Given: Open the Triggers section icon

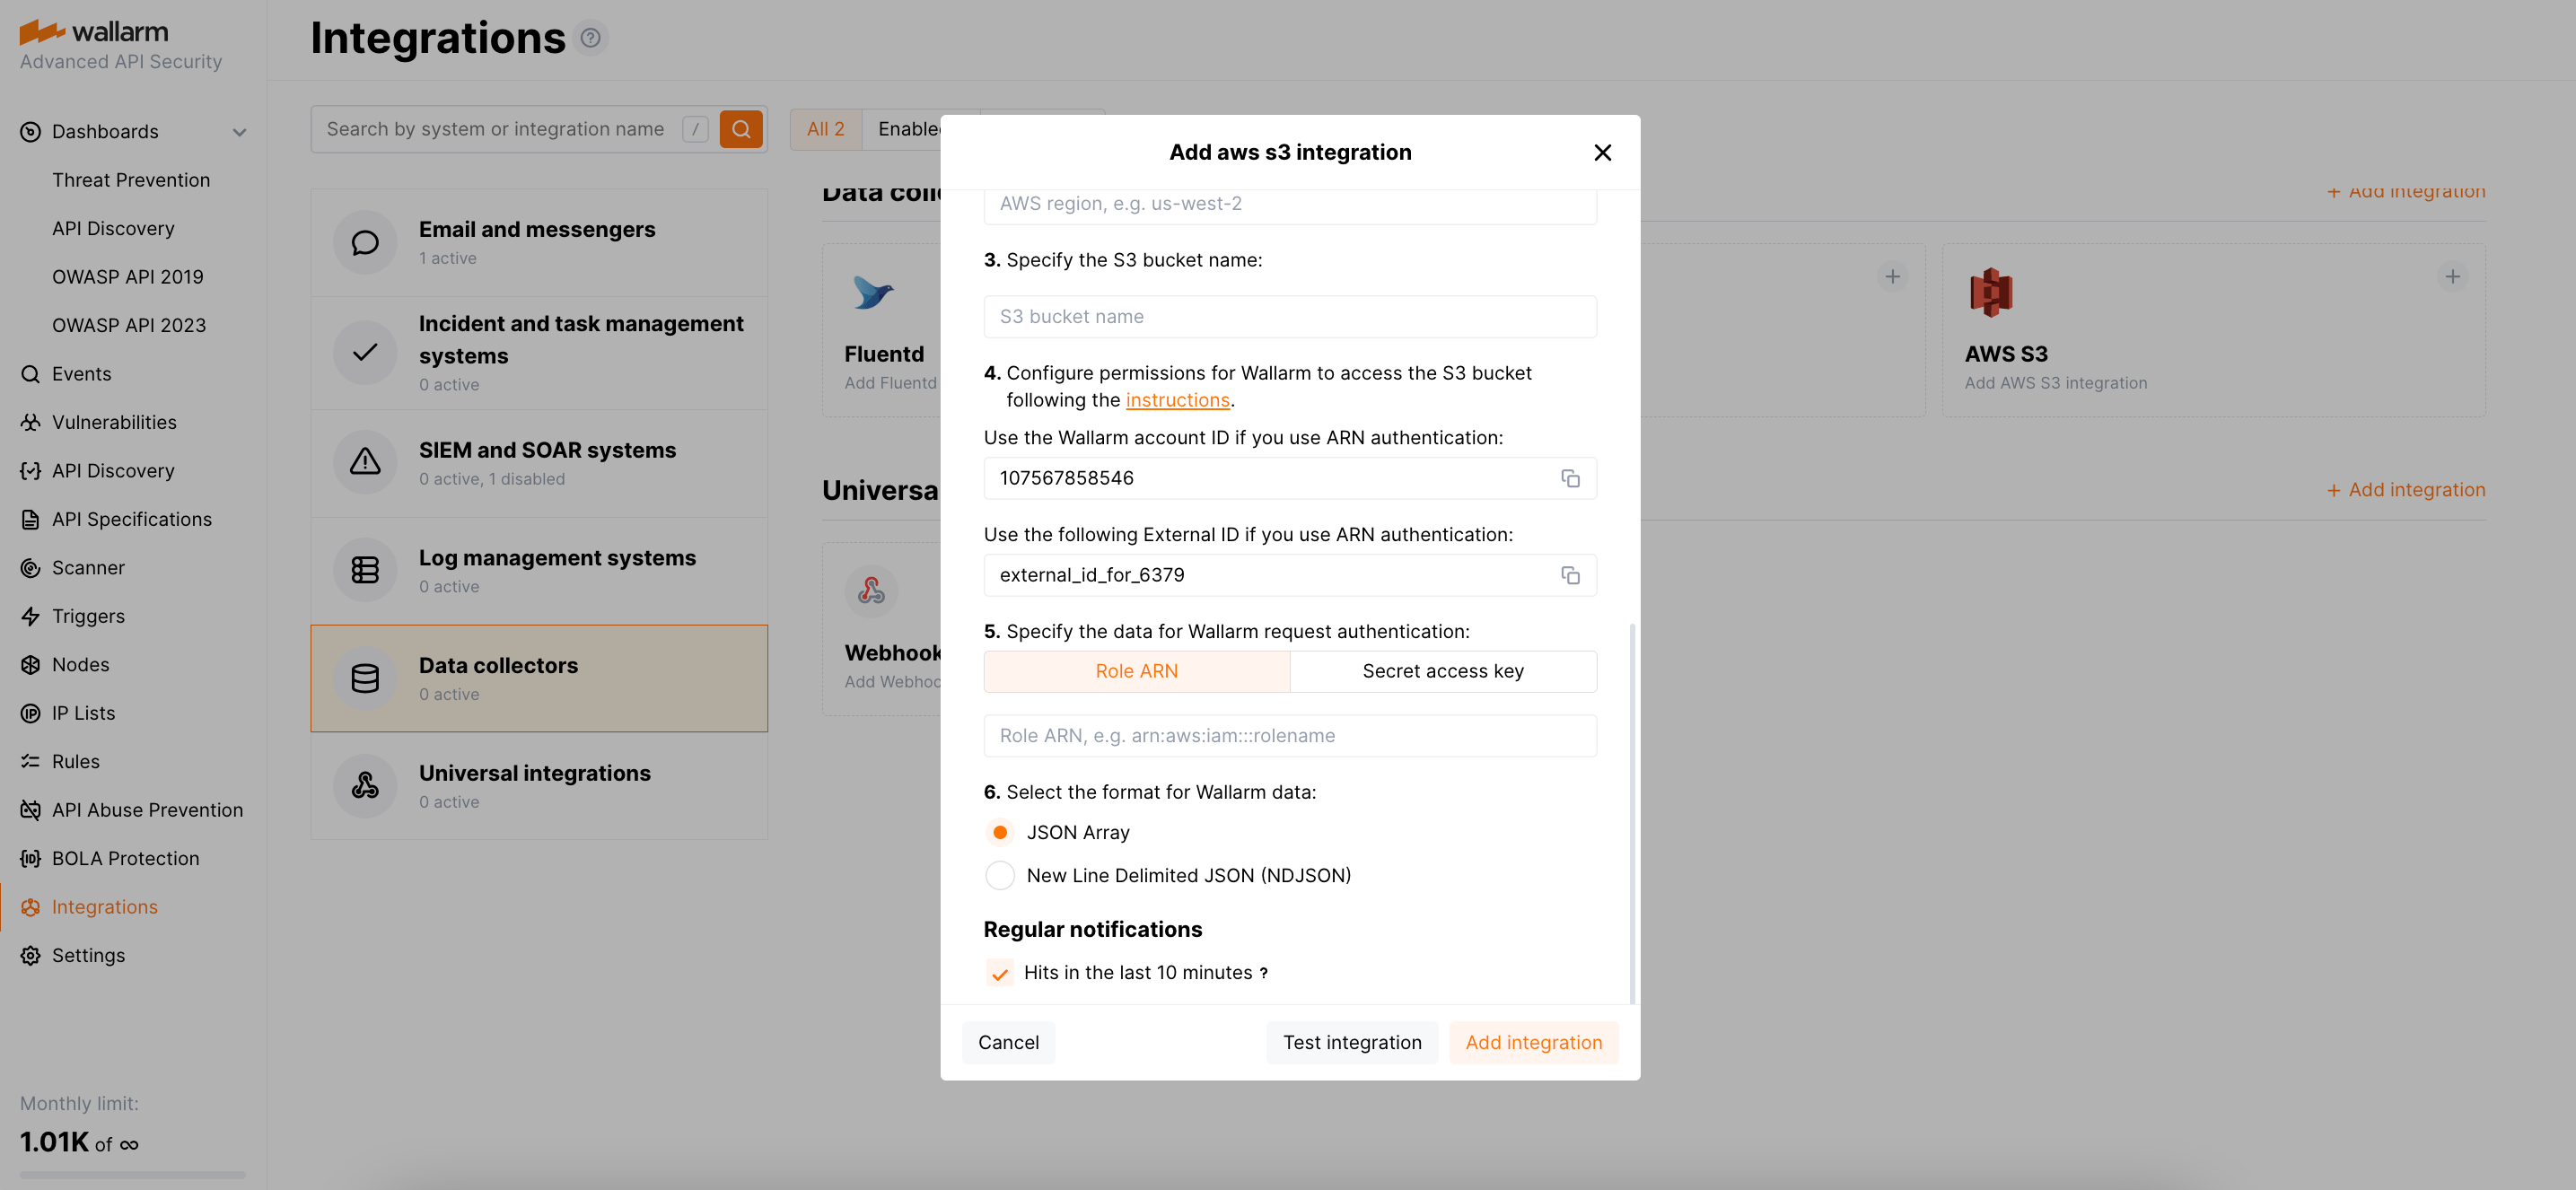Looking at the screenshot, I should [x=29, y=616].
